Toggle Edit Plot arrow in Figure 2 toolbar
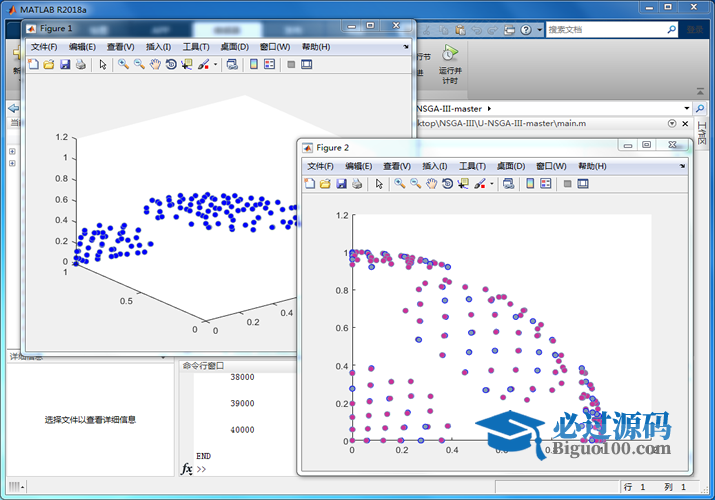The width and height of the screenshot is (715, 500). 379,184
